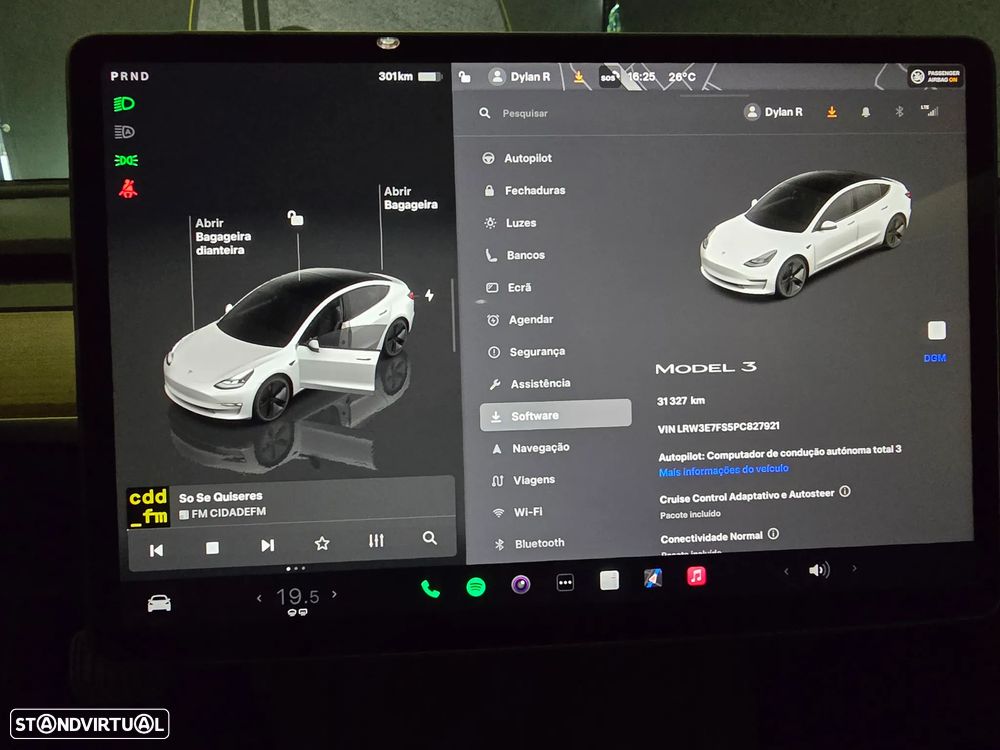This screenshot has height=750, width=1000.
Task: Toggle the headlights indicator icon
Action: (124, 104)
